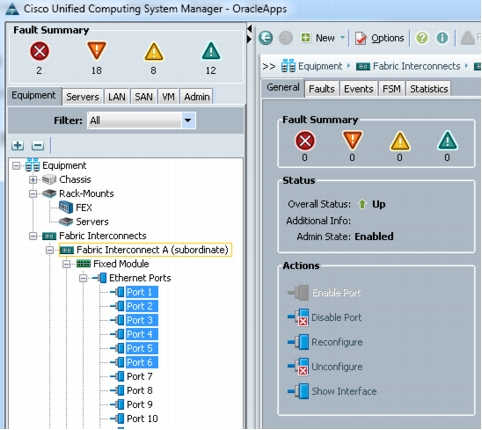Screen dimensions: 482x430
Task: Click the Show Interface action icon
Action: coord(299,391)
